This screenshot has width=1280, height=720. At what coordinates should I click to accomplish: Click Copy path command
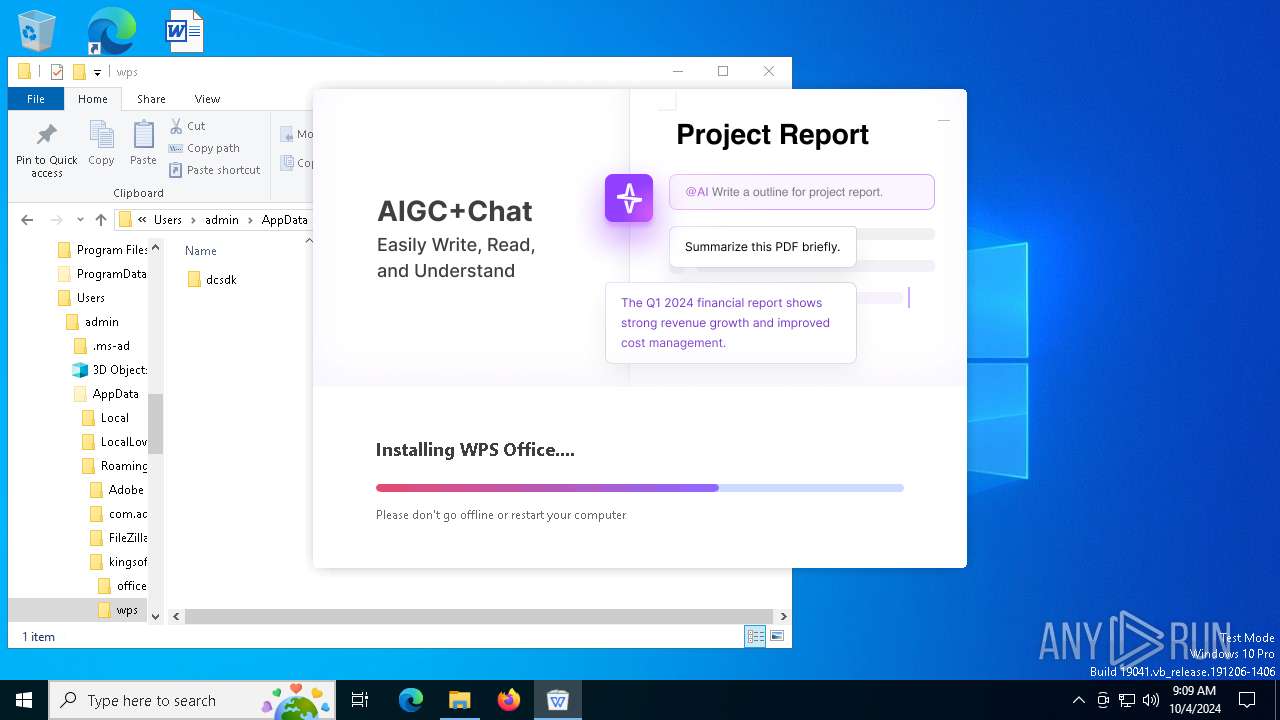[204, 148]
